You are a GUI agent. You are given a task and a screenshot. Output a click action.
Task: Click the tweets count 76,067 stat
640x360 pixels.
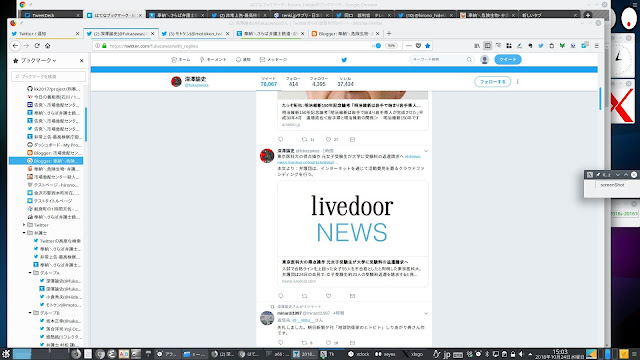[269, 81]
